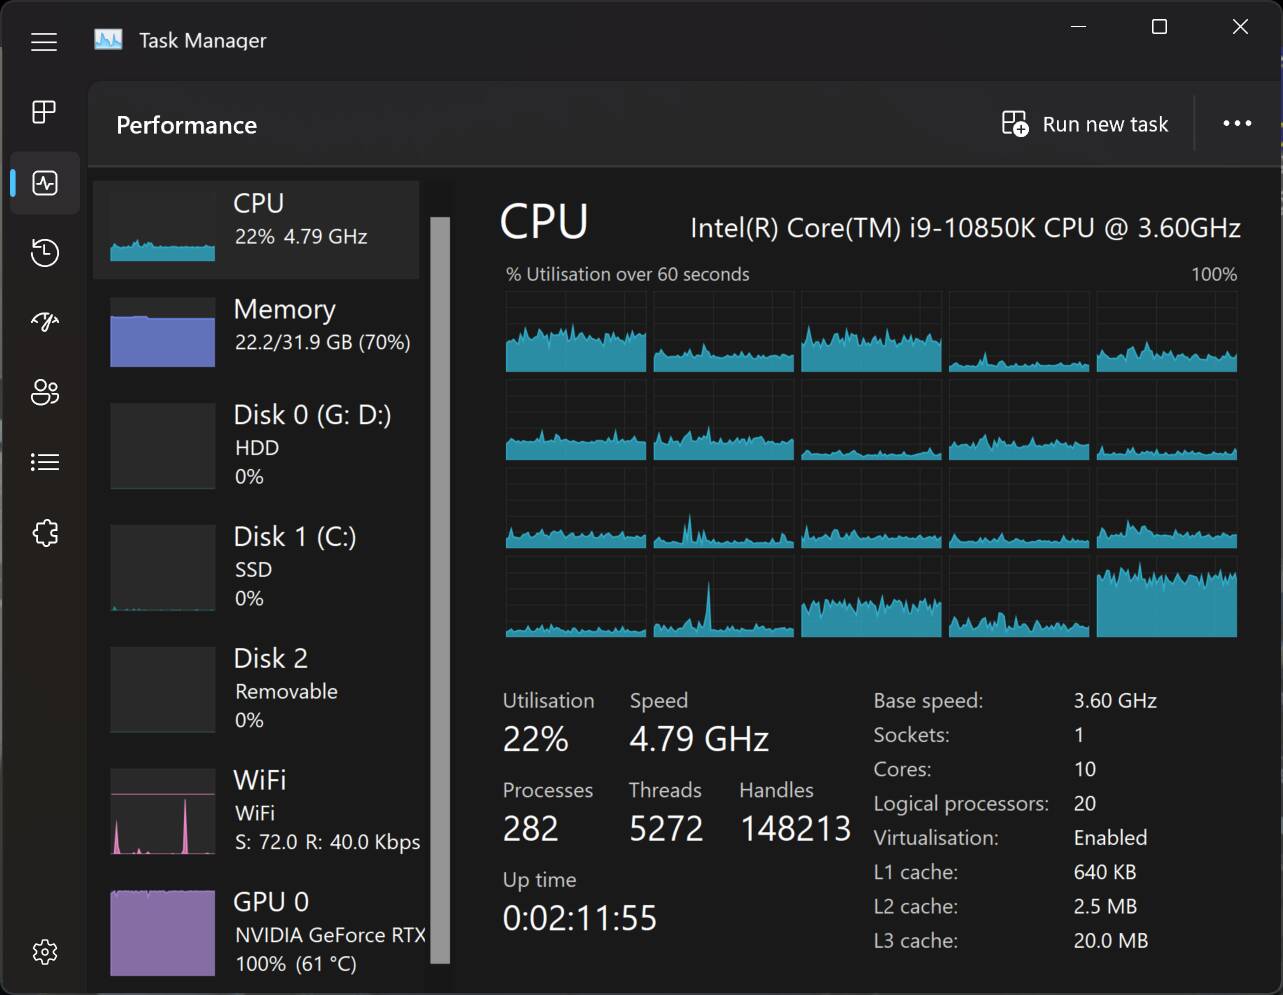Viewport: 1283px width, 995px height.
Task: Click the 100% graph scale label
Action: 1214,274
